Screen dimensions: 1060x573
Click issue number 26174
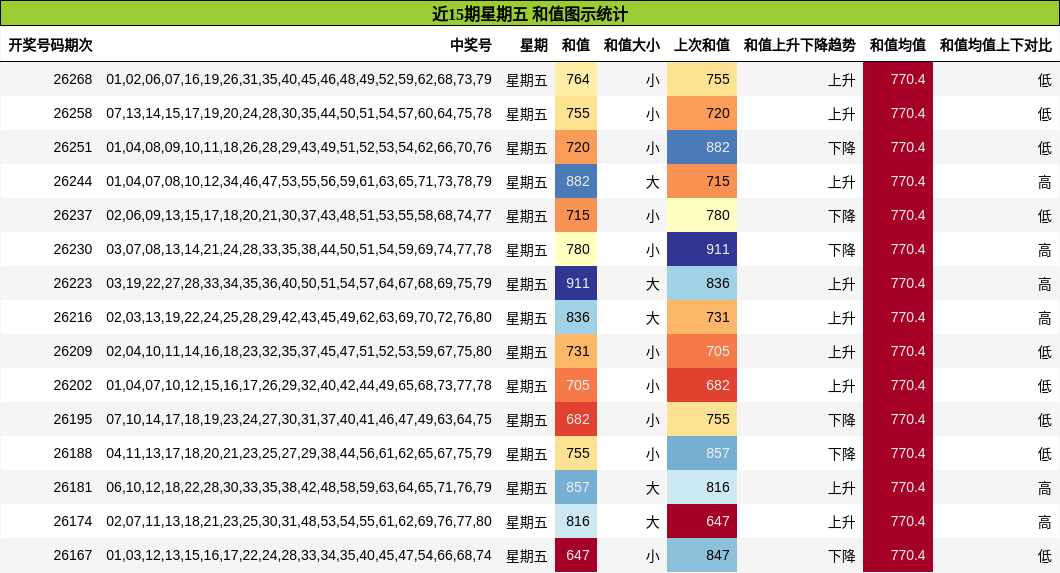click(x=73, y=521)
